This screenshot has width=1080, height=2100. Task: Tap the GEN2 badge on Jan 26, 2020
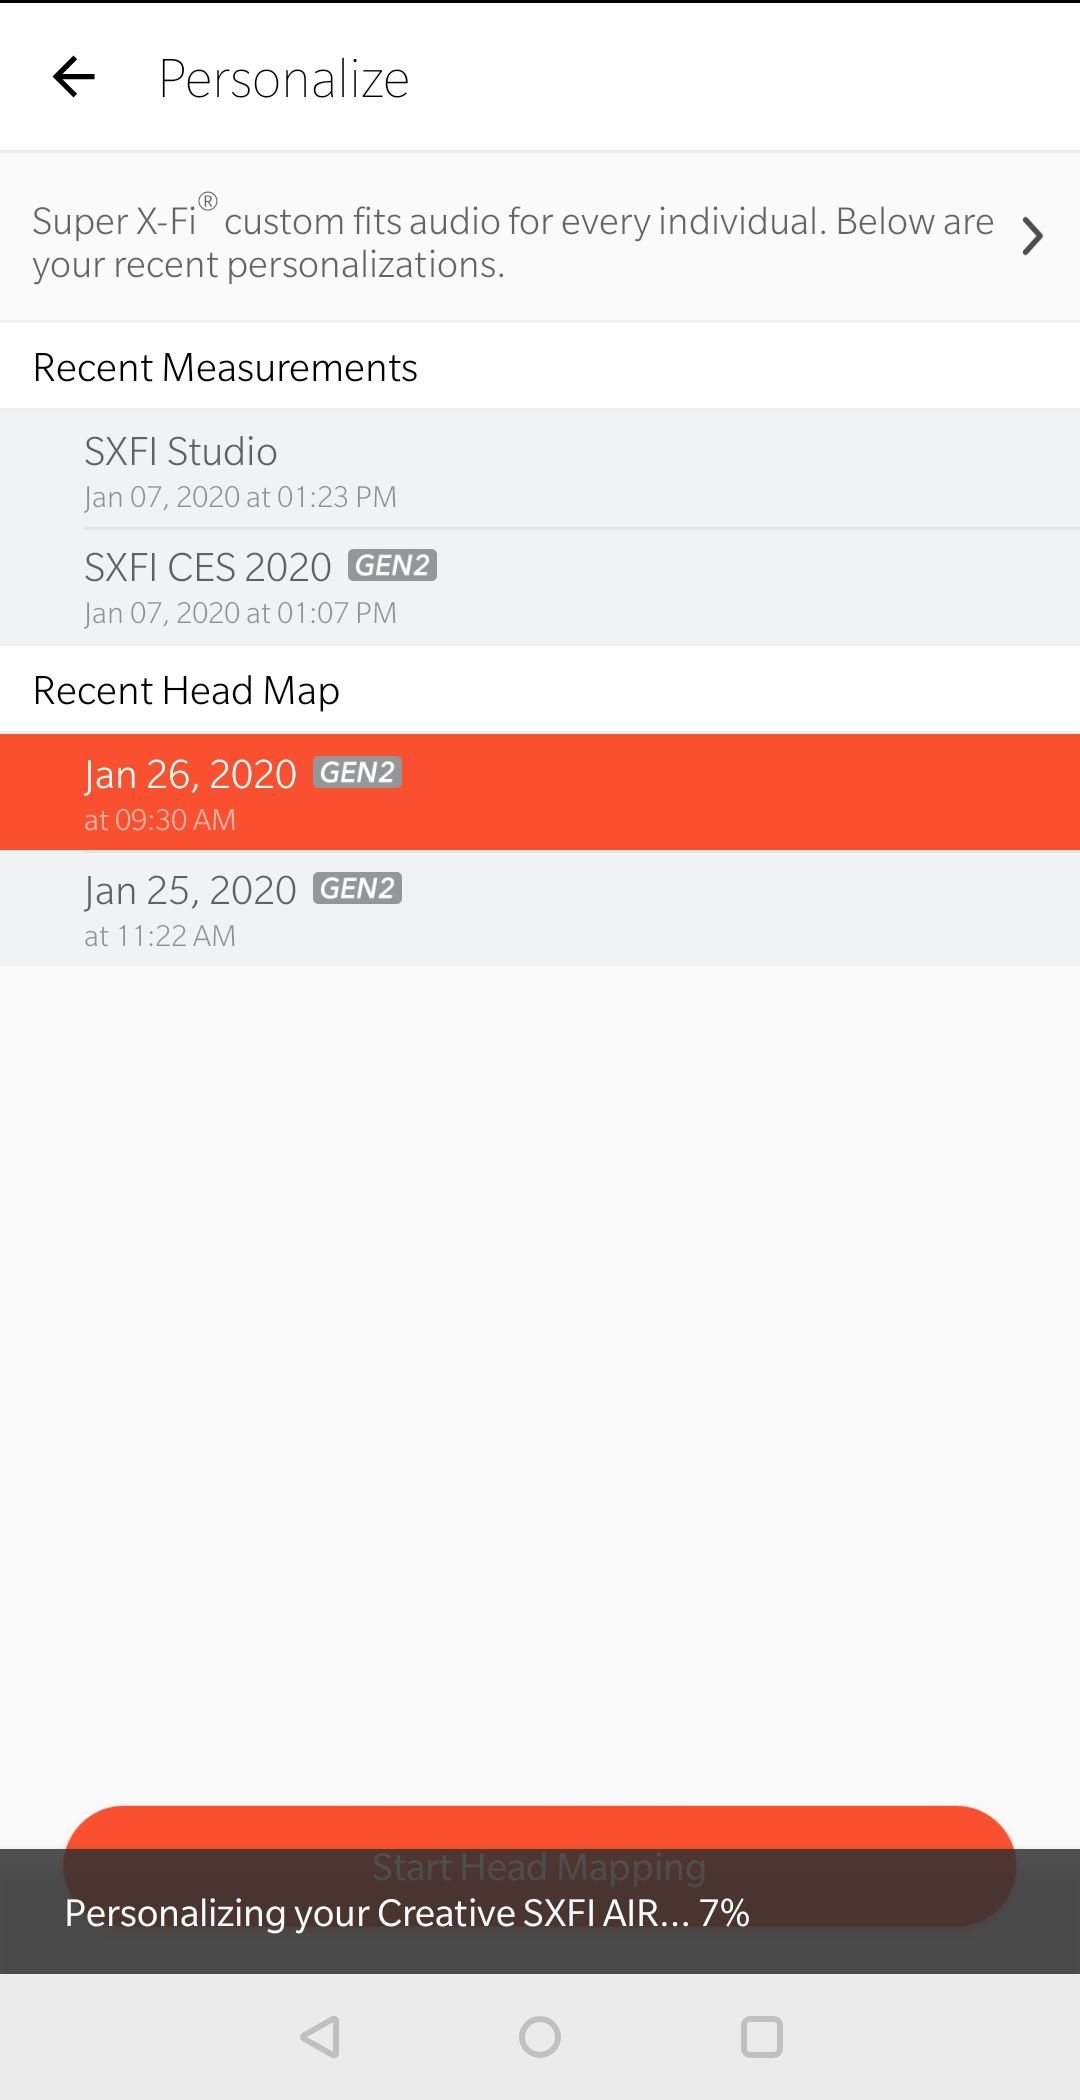click(357, 773)
